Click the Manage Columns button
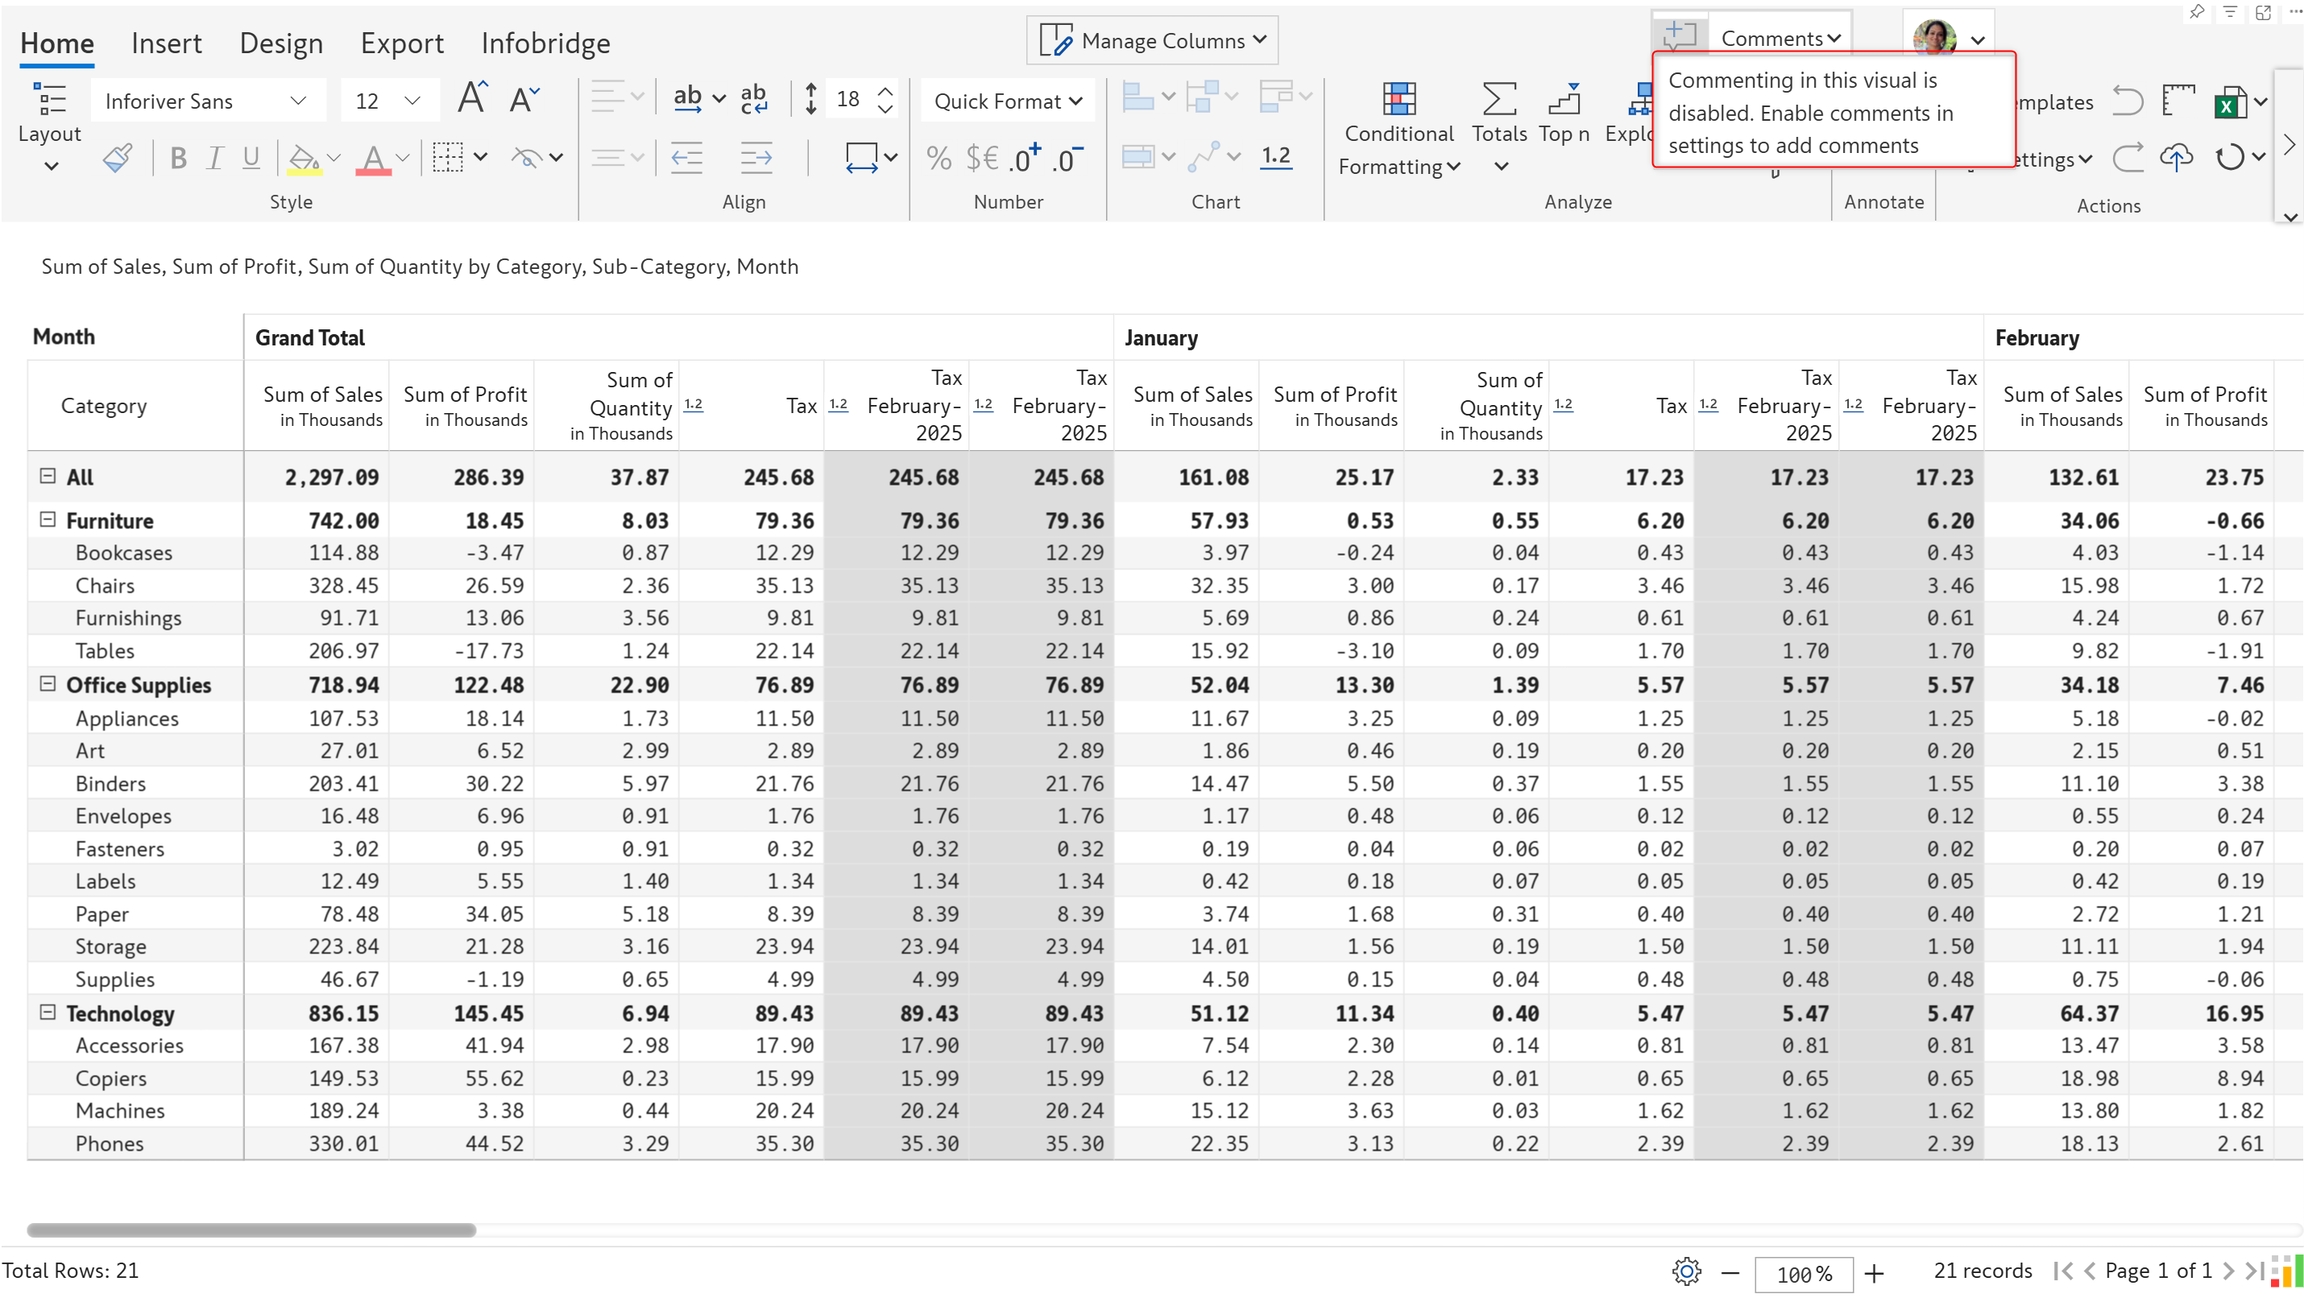The height and width of the screenshot is (1298, 2304). (1152, 41)
